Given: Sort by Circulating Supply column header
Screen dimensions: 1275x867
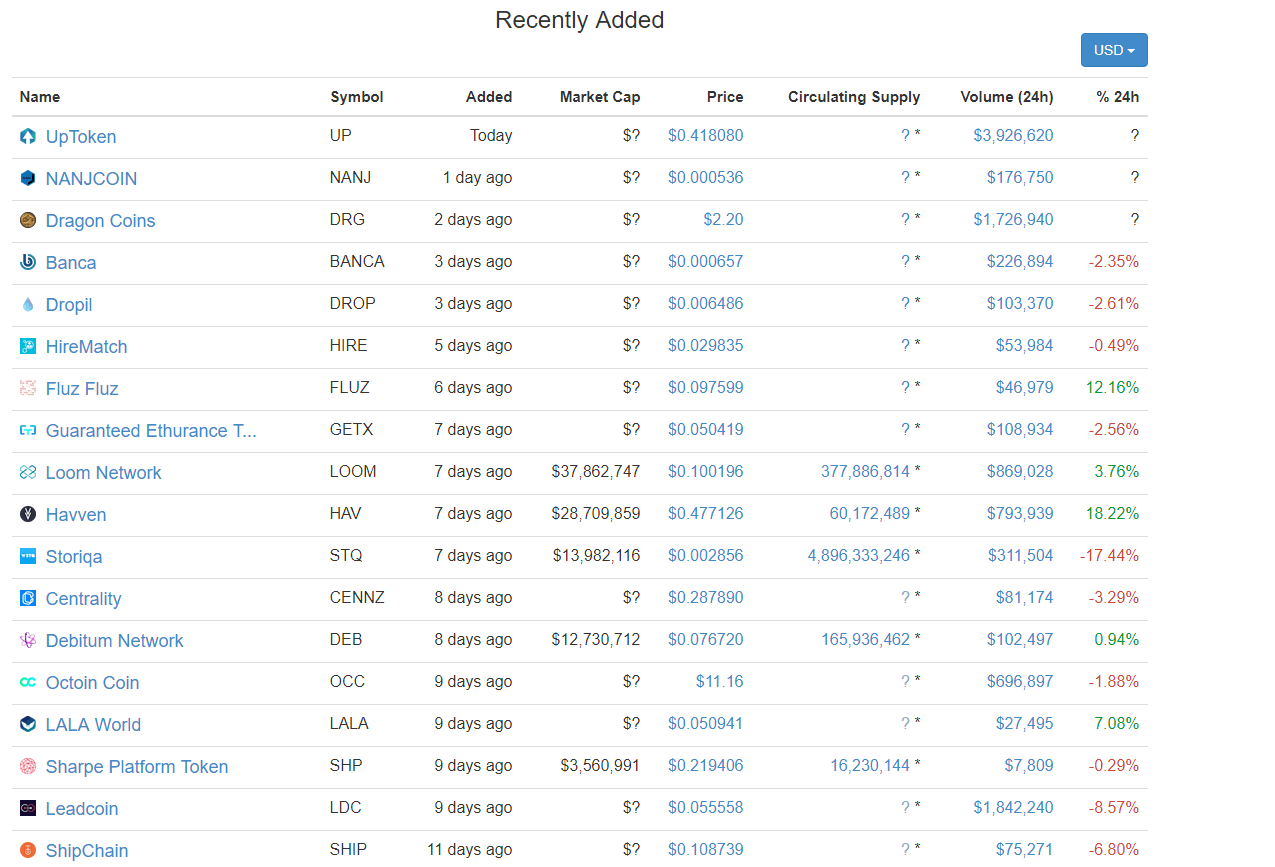Looking at the screenshot, I should pos(854,97).
